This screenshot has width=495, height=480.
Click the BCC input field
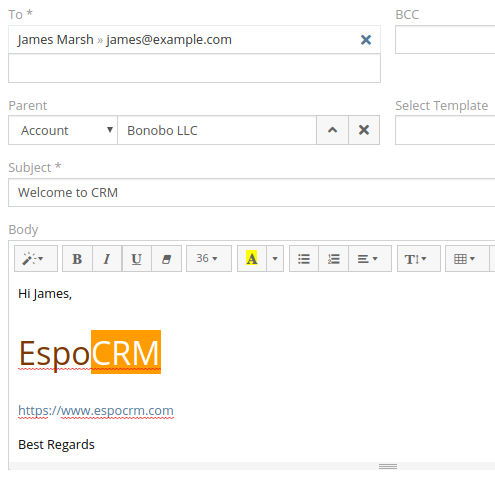coord(445,39)
